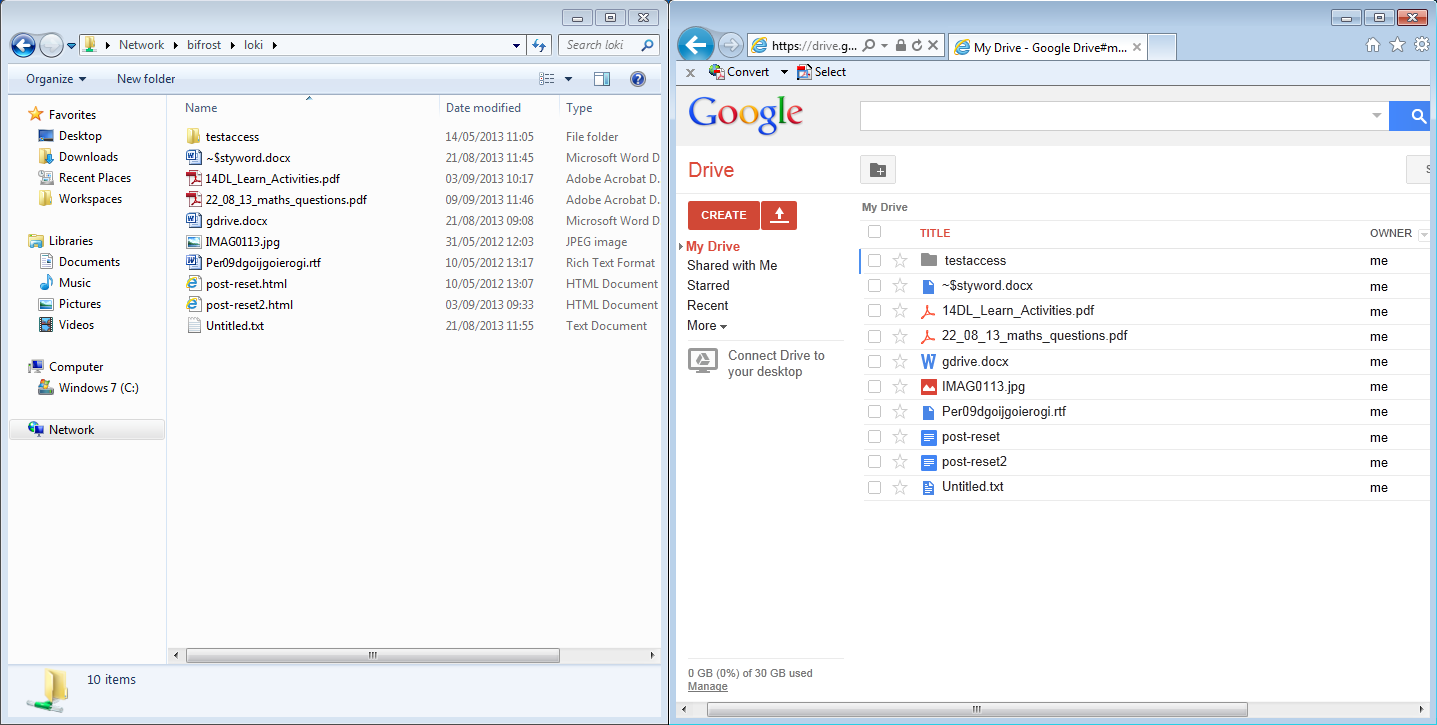Check the box next to IMAG0113.jpg
The image size is (1437, 725).
(874, 386)
